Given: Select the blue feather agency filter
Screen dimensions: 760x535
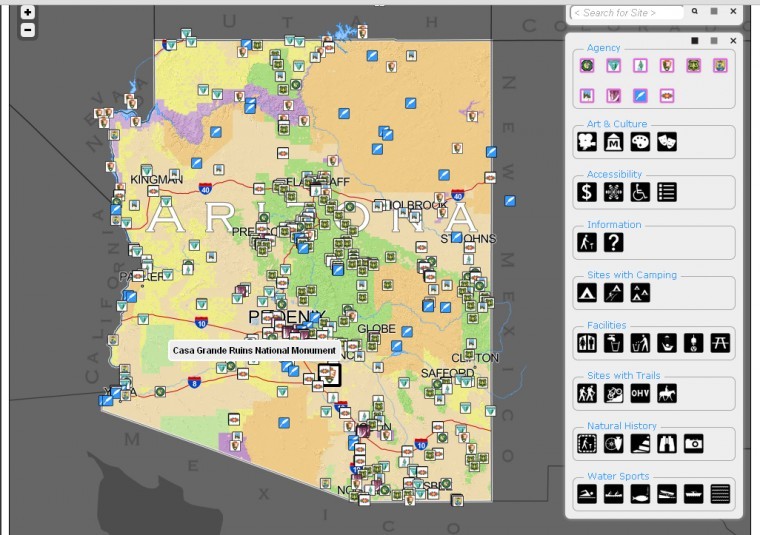Looking at the screenshot, I should [640, 95].
